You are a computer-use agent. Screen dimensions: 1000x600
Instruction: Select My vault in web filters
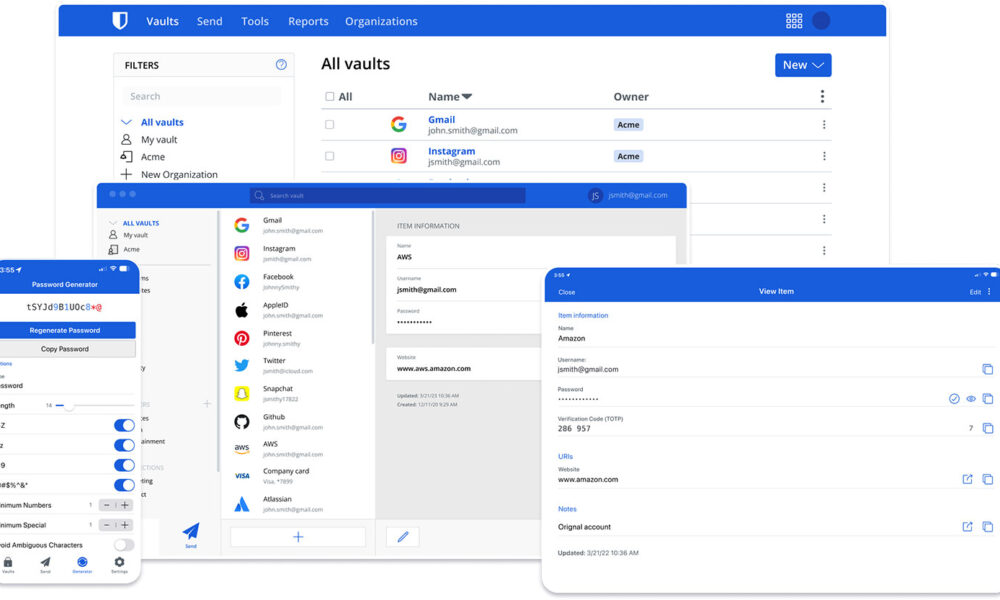pos(159,139)
